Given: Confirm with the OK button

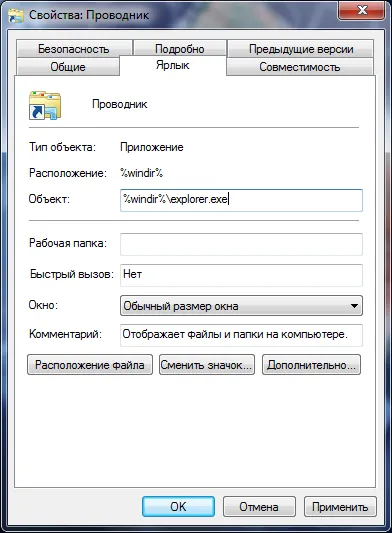Looking at the screenshot, I should click(x=178, y=506).
